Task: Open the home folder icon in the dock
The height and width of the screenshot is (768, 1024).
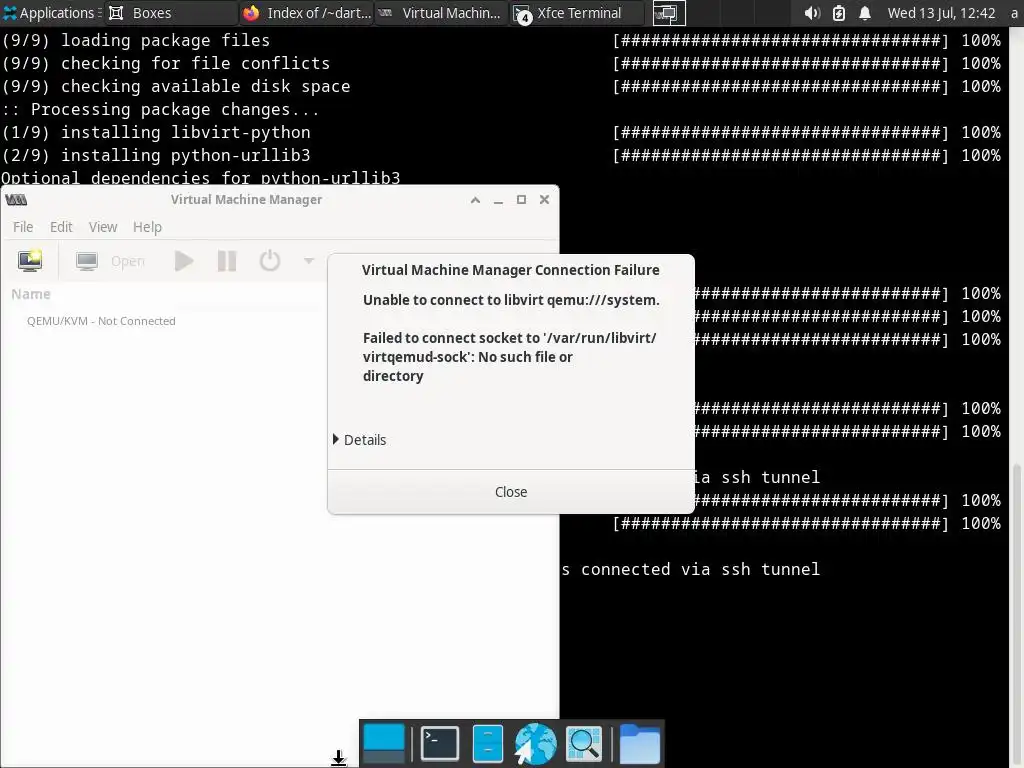Action: tap(639, 743)
